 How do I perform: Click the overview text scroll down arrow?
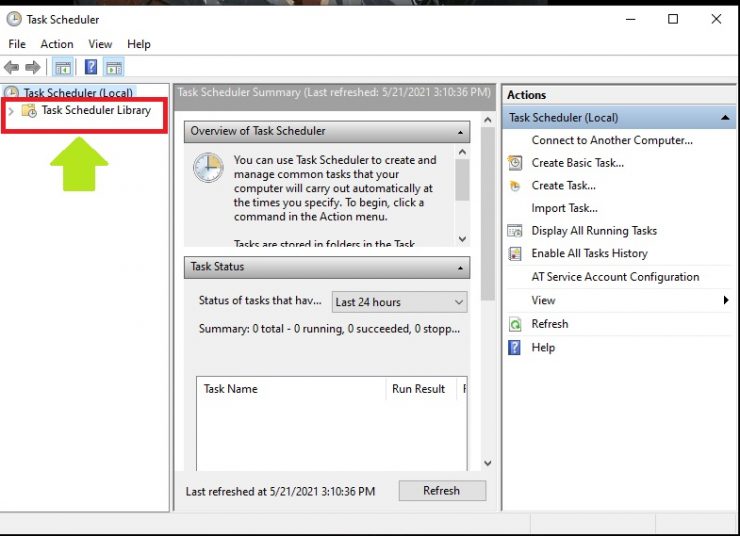click(462, 239)
